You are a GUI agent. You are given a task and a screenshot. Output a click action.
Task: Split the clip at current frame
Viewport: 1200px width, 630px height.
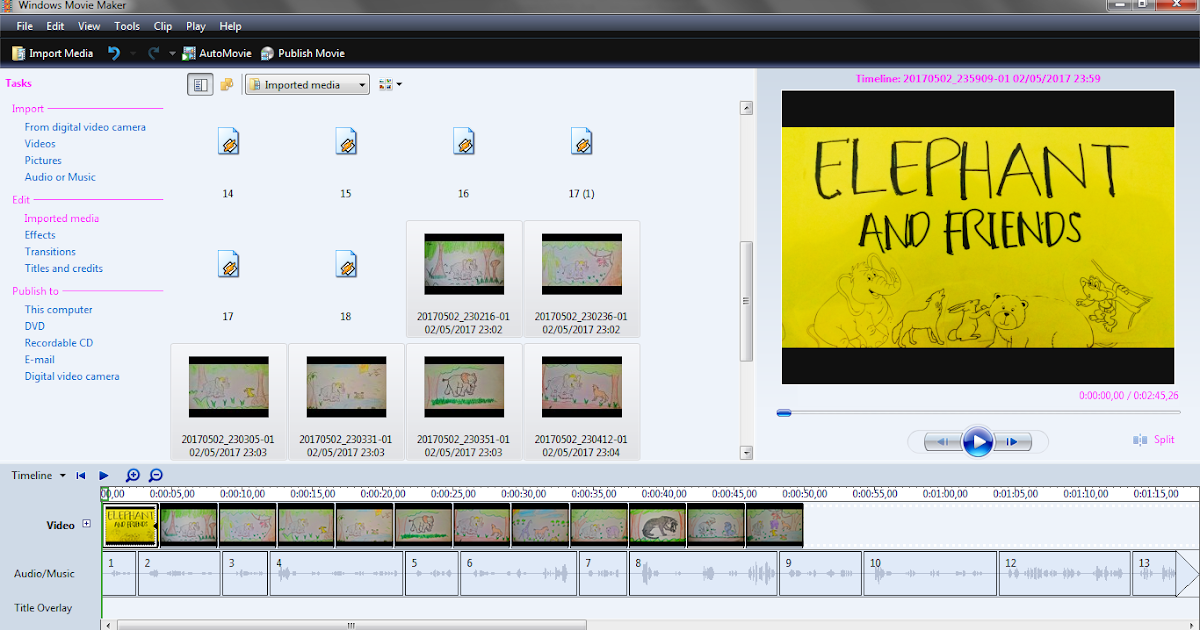(x=1154, y=440)
